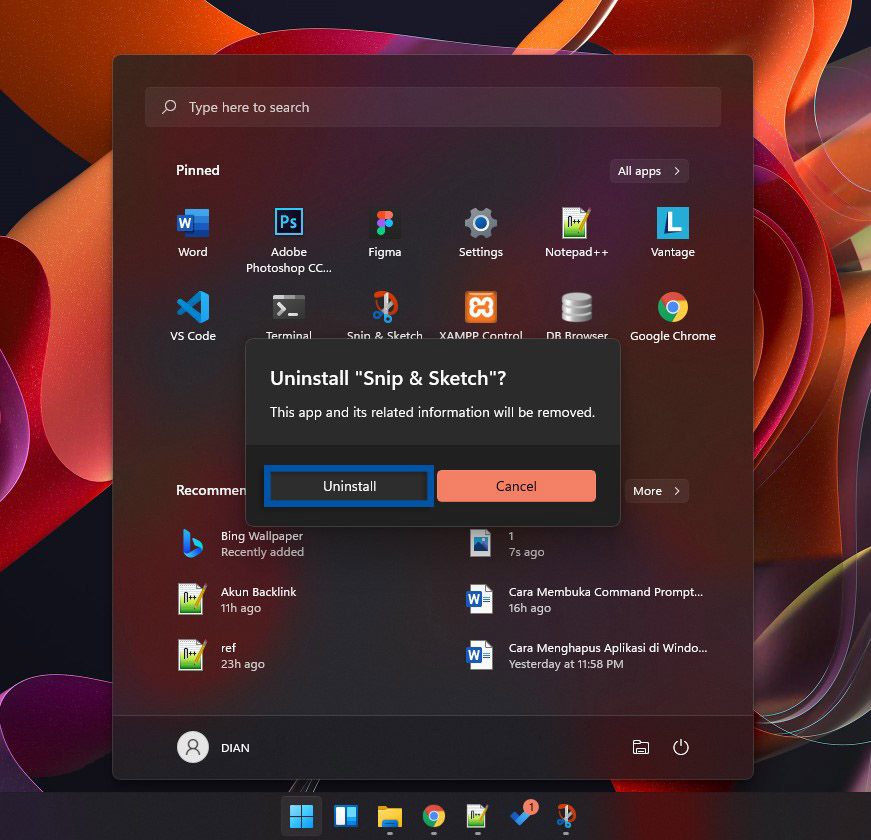Expand More recommended items

(656, 491)
